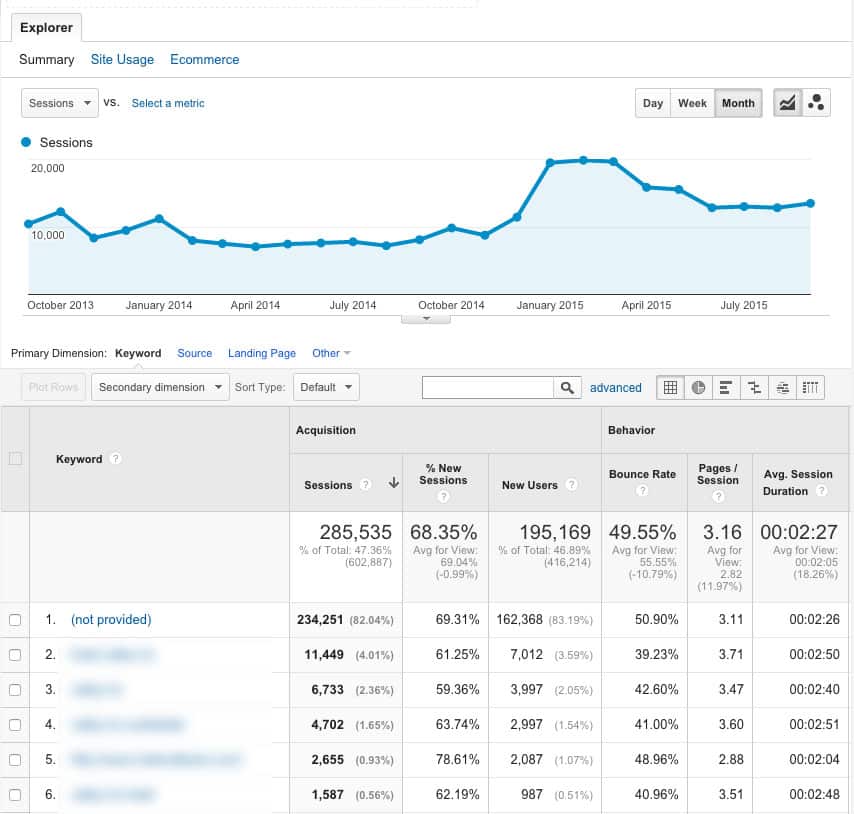854x814 pixels.
Task: Switch to the term cloud view
Action: click(782, 387)
